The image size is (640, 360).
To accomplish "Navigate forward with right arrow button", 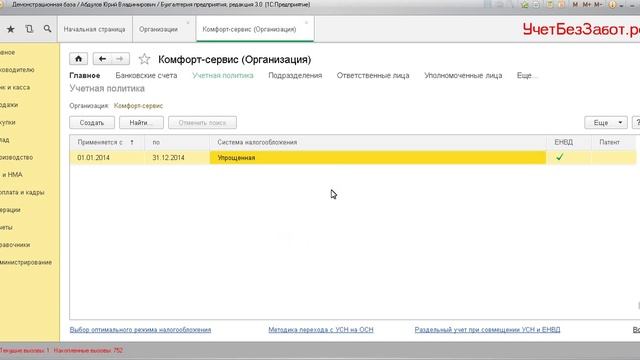I will [x=120, y=59].
